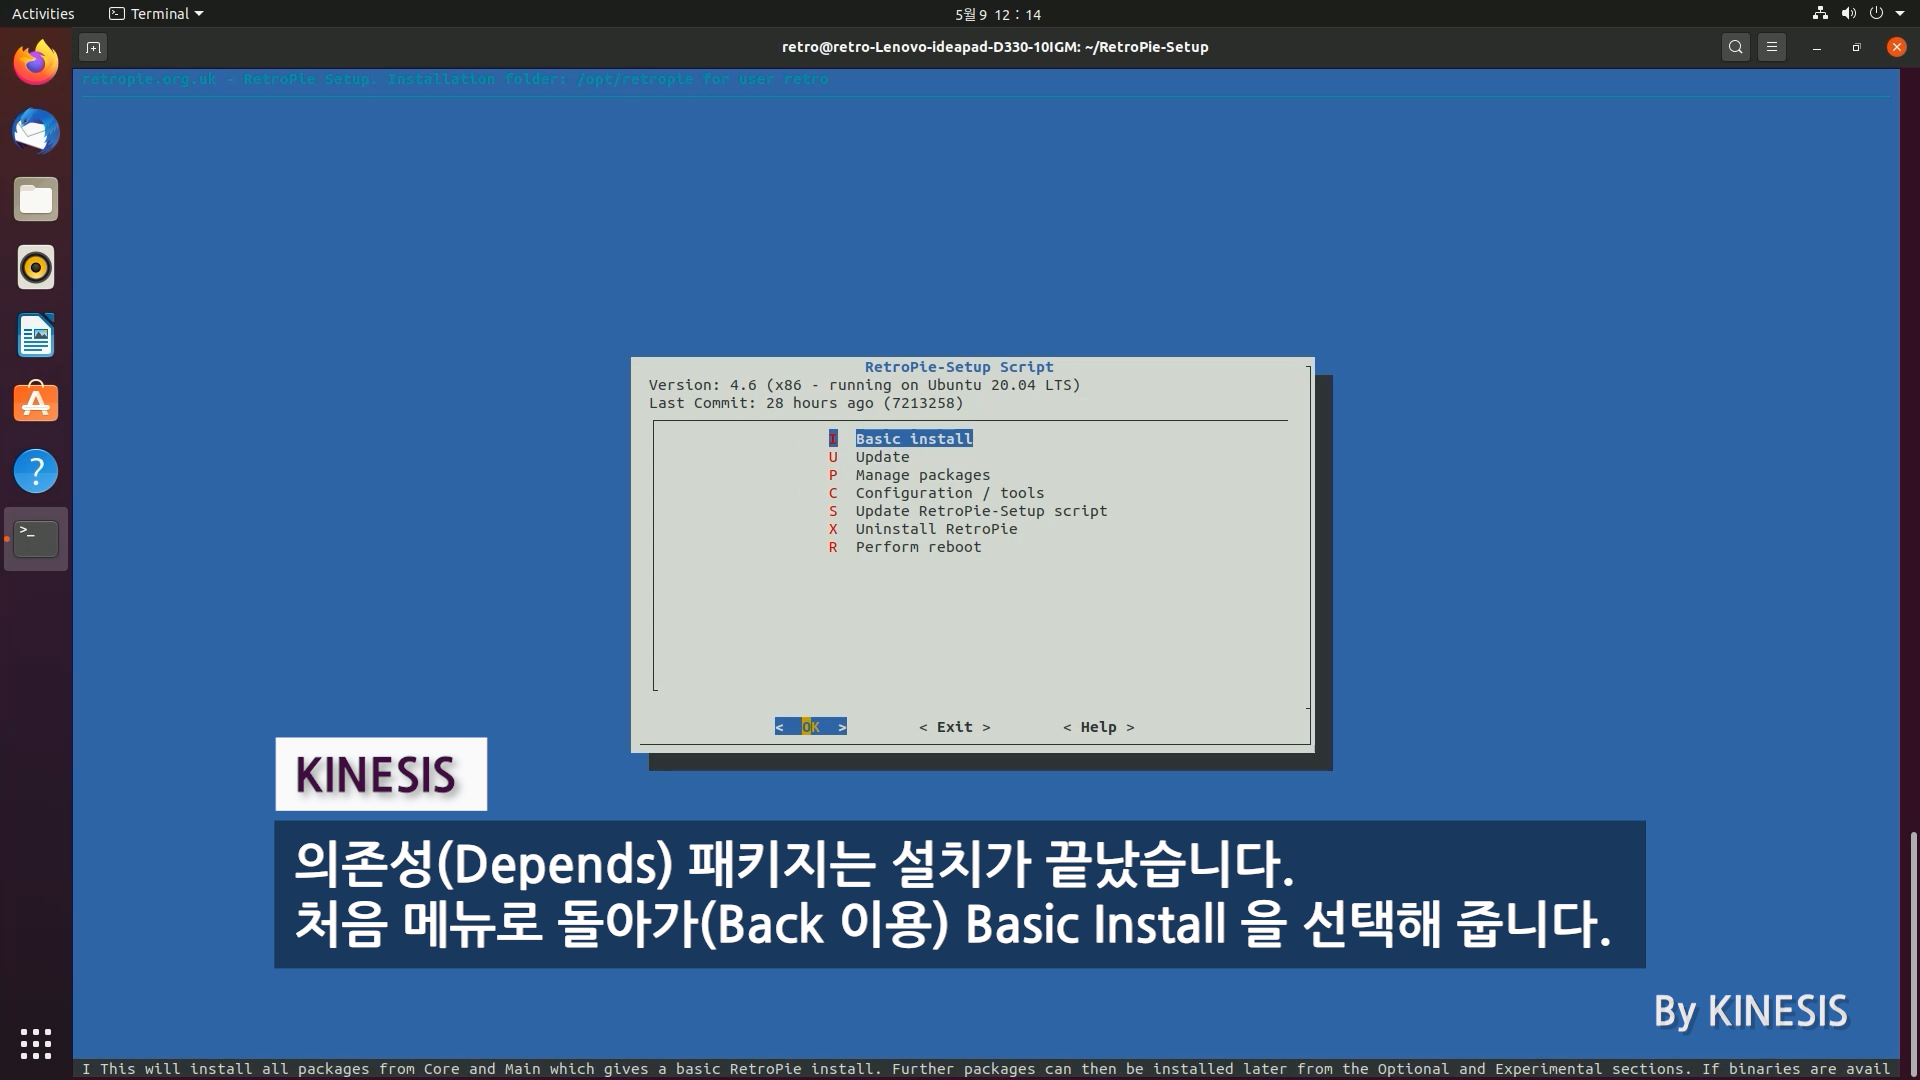Select Manage packages menu entry

[922, 475]
